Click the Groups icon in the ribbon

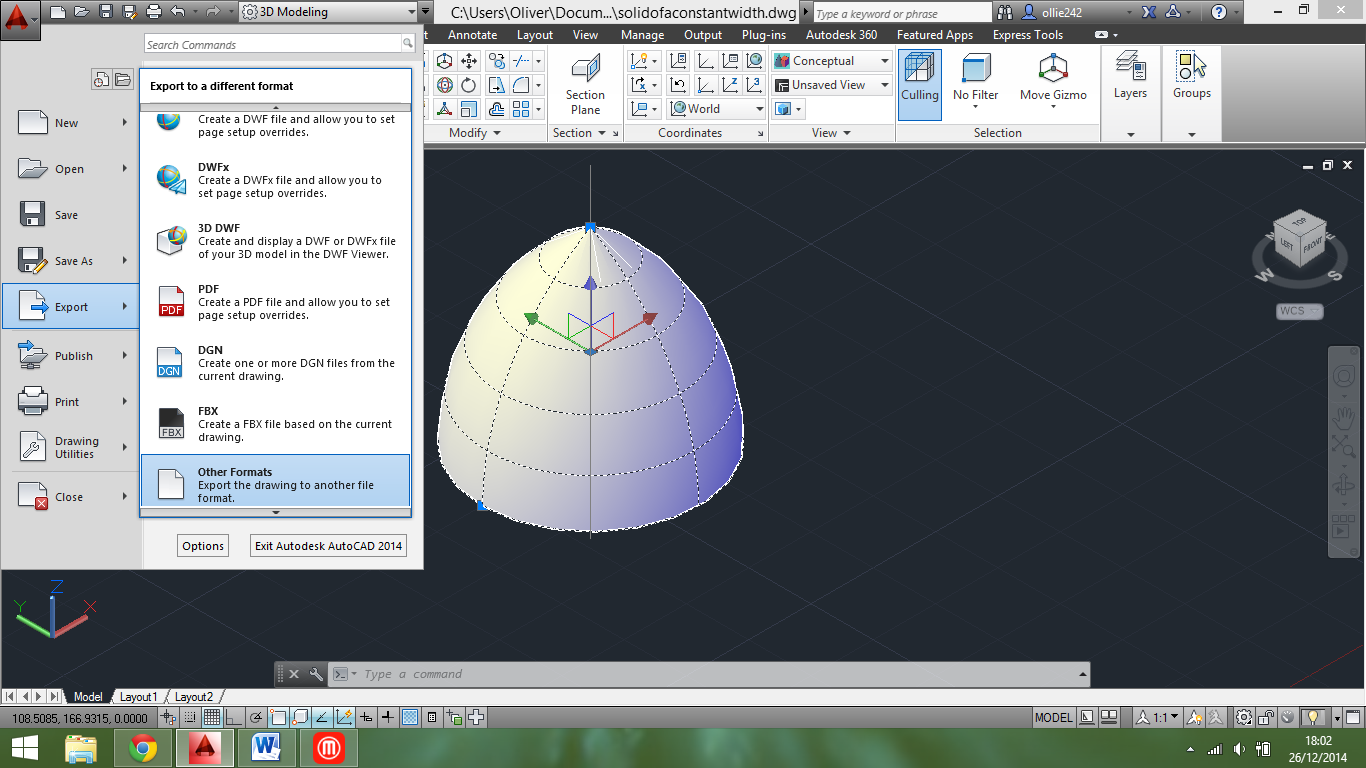[1191, 78]
